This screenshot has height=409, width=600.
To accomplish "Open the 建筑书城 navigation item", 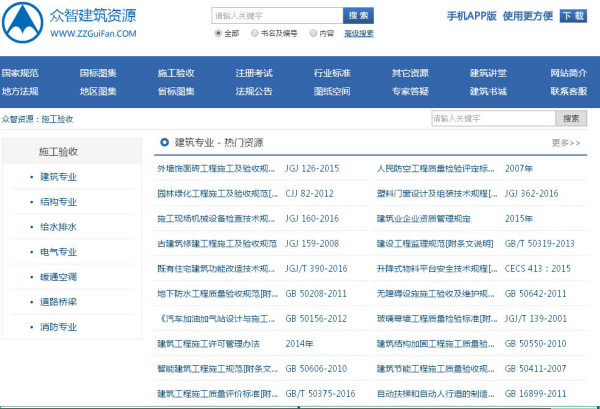I will [x=488, y=91].
